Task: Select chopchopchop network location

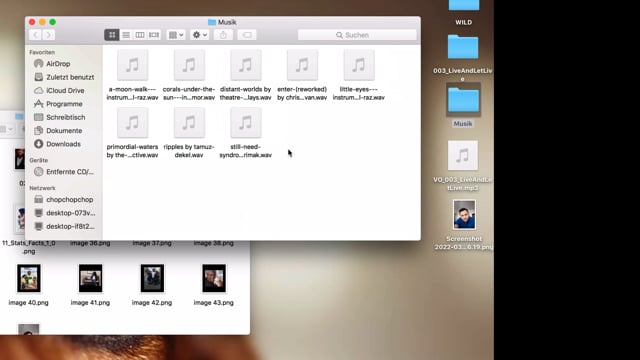Action: [64, 200]
